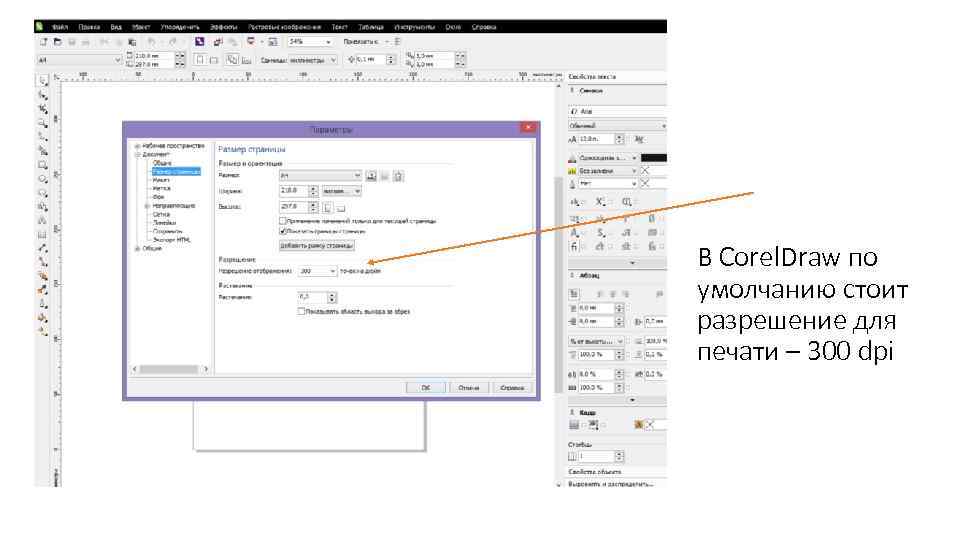
Task: Click the Столбцы count stepper
Action: pyautogui.click(x=619, y=457)
